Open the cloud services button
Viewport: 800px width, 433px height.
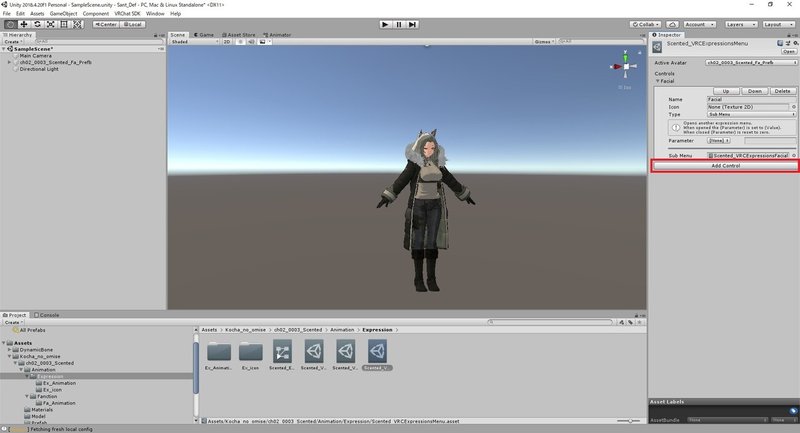point(672,24)
